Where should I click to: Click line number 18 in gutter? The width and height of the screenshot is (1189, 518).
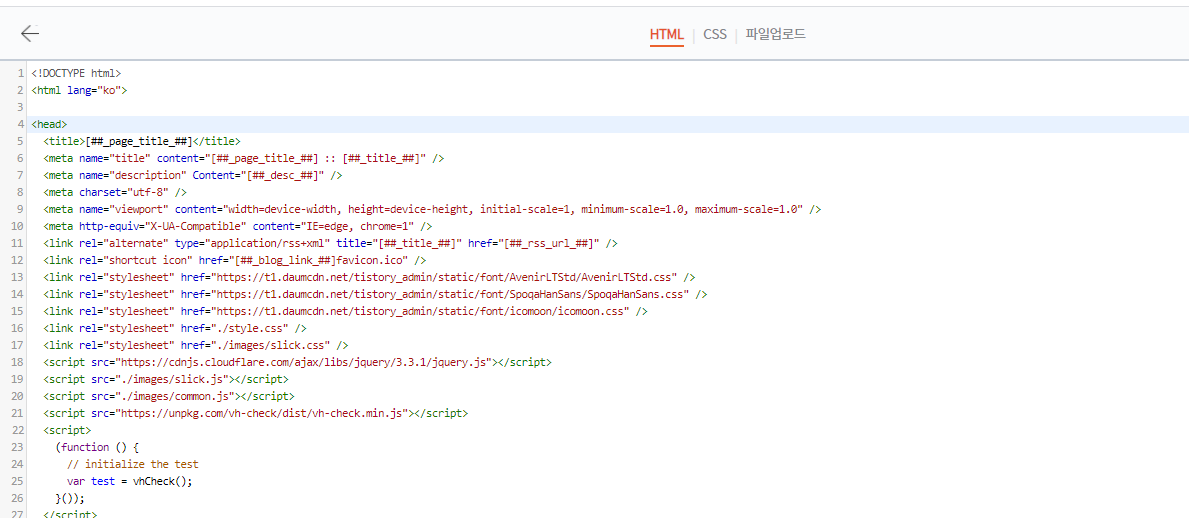[x=18, y=363]
